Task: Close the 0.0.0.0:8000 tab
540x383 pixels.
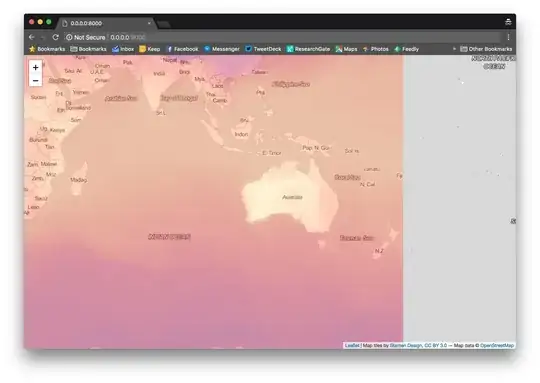Action: coord(149,23)
